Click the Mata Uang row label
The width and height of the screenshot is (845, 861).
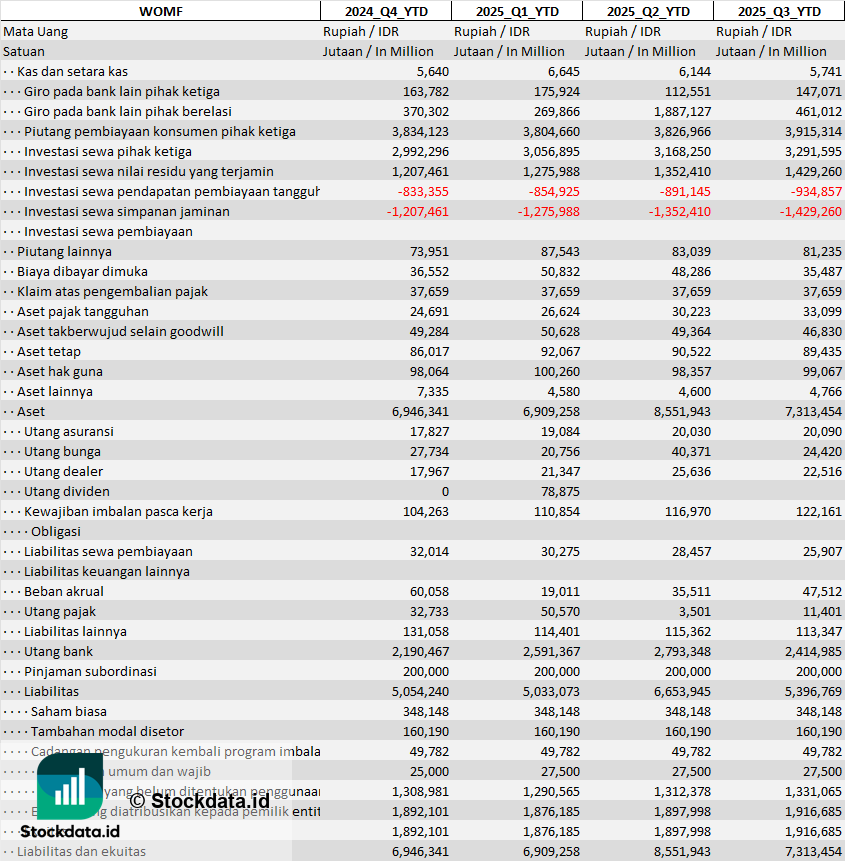tap(36, 32)
